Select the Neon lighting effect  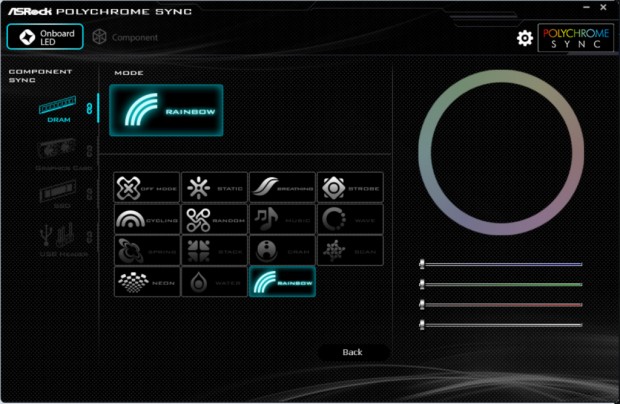click(147, 282)
